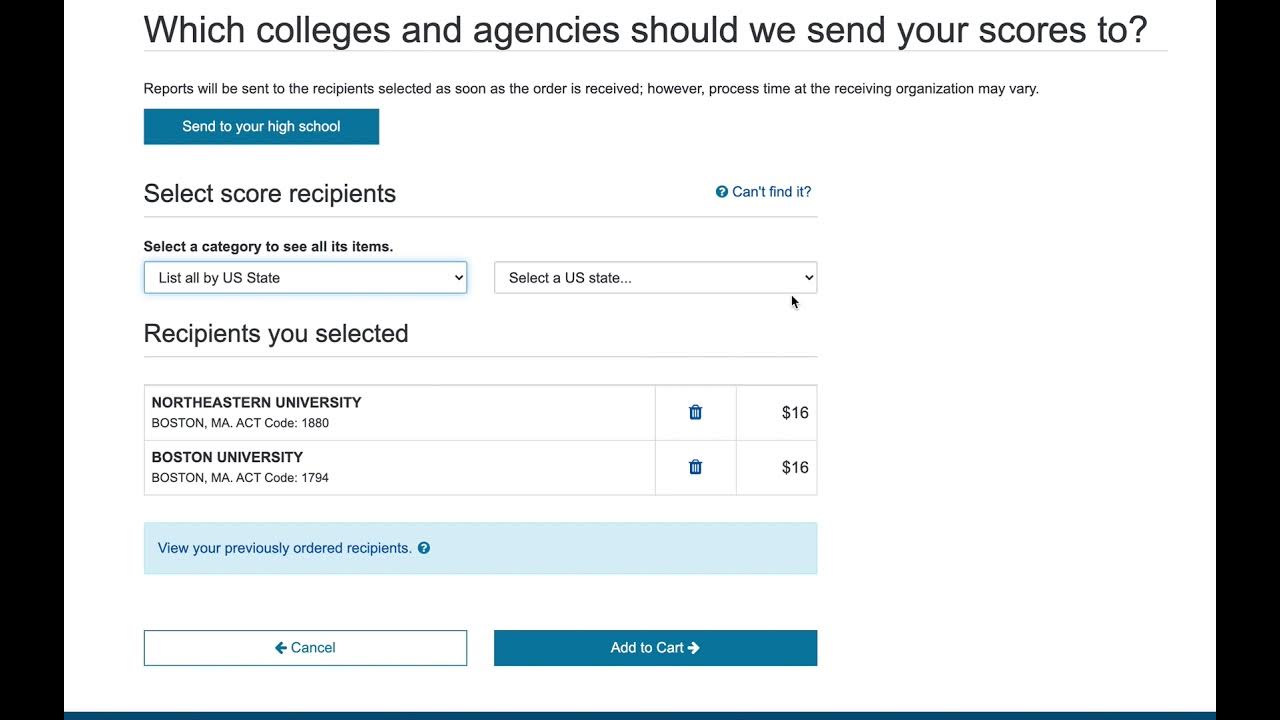Click the $16 price for Northeastern University
Image resolution: width=1280 pixels, height=720 pixels.
coord(795,413)
